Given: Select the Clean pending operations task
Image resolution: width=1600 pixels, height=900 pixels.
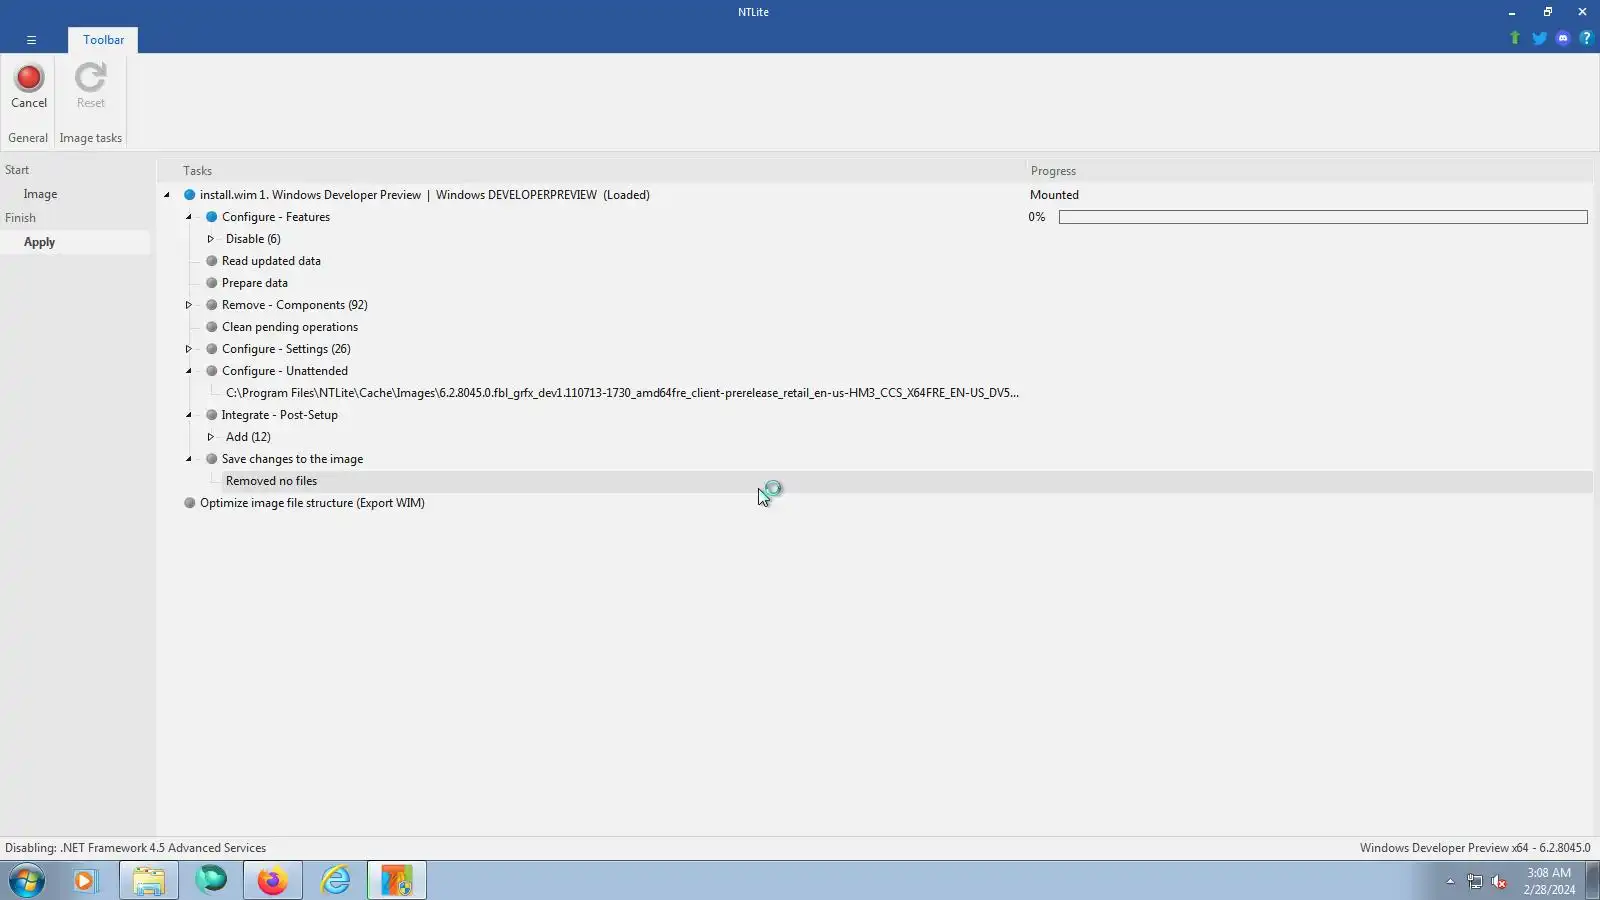Looking at the screenshot, I should point(290,327).
